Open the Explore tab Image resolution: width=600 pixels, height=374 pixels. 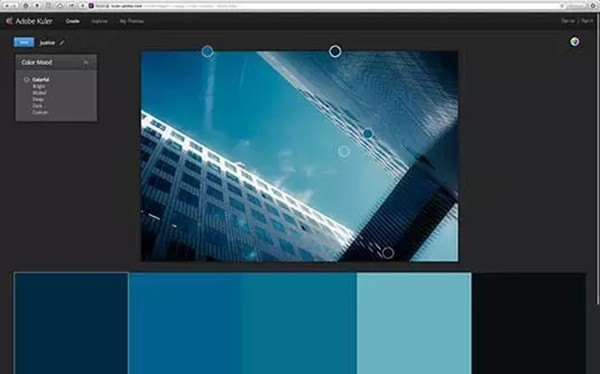[99, 21]
